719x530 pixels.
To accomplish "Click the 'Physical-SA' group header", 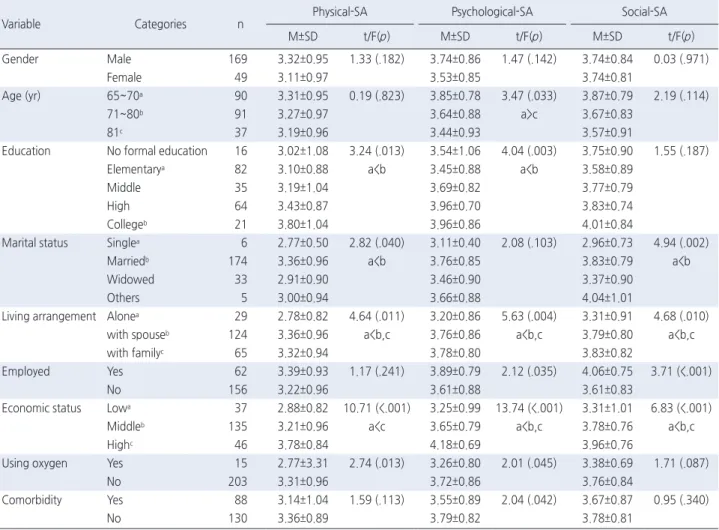I will (x=340, y=11).
